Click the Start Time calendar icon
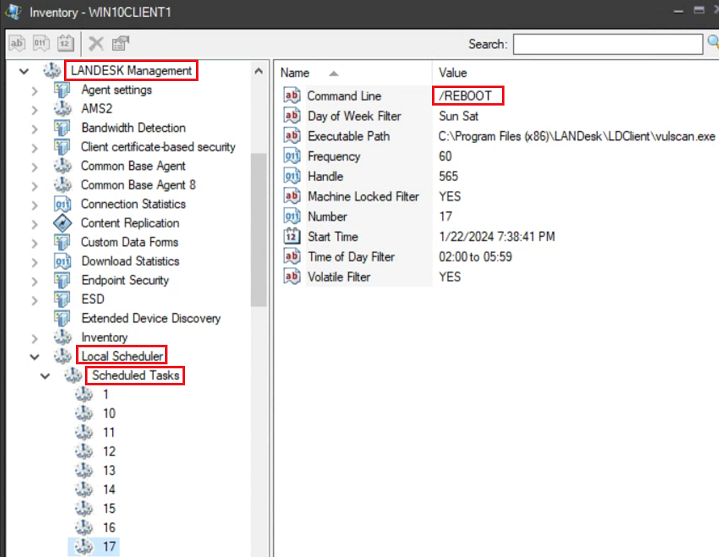This screenshot has width=719, height=557. [x=292, y=237]
